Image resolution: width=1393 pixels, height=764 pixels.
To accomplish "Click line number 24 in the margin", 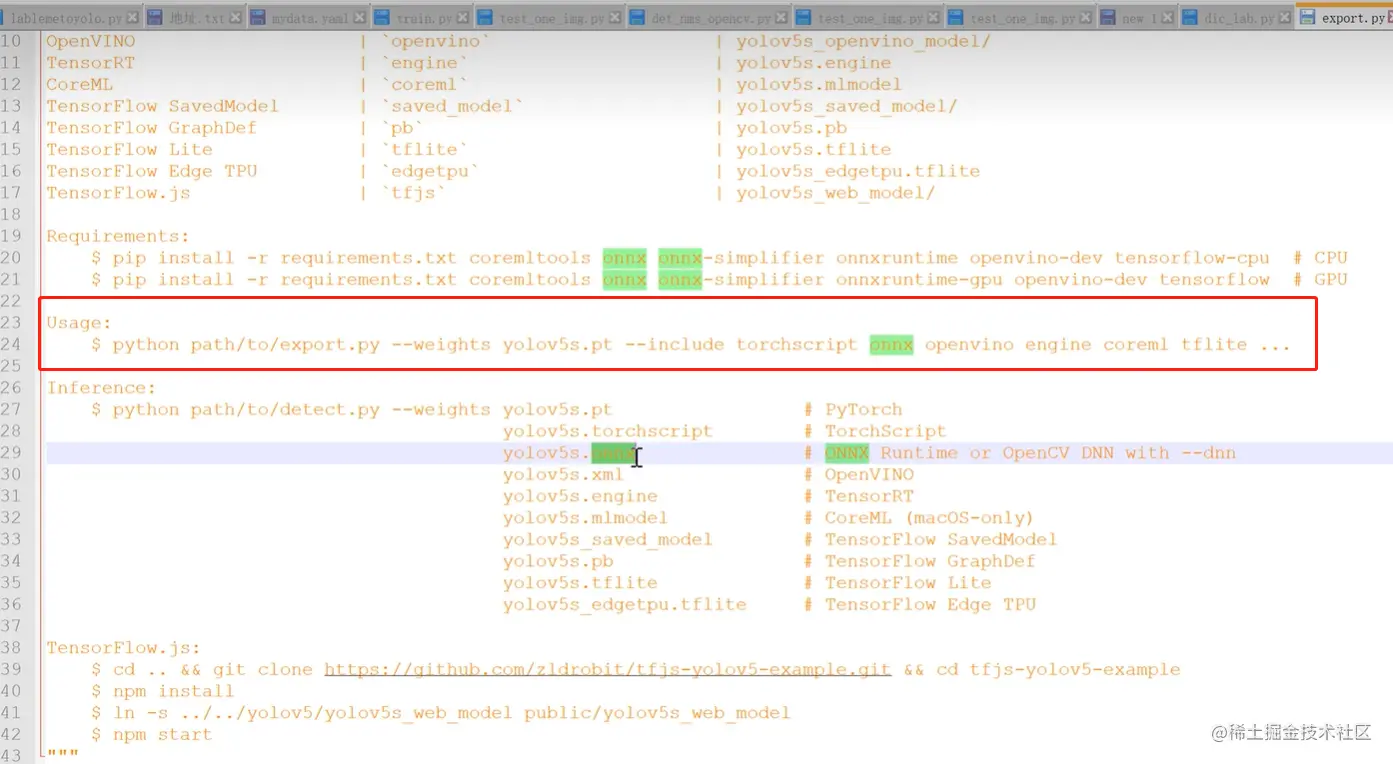I will [x=11, y=345].
